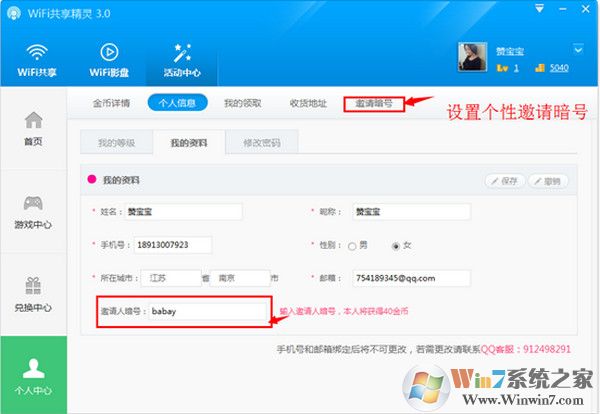The width and height of the screenshot is (600, 414).
Task: Click the Lv level indicator
Action: [x=502, y=68]
